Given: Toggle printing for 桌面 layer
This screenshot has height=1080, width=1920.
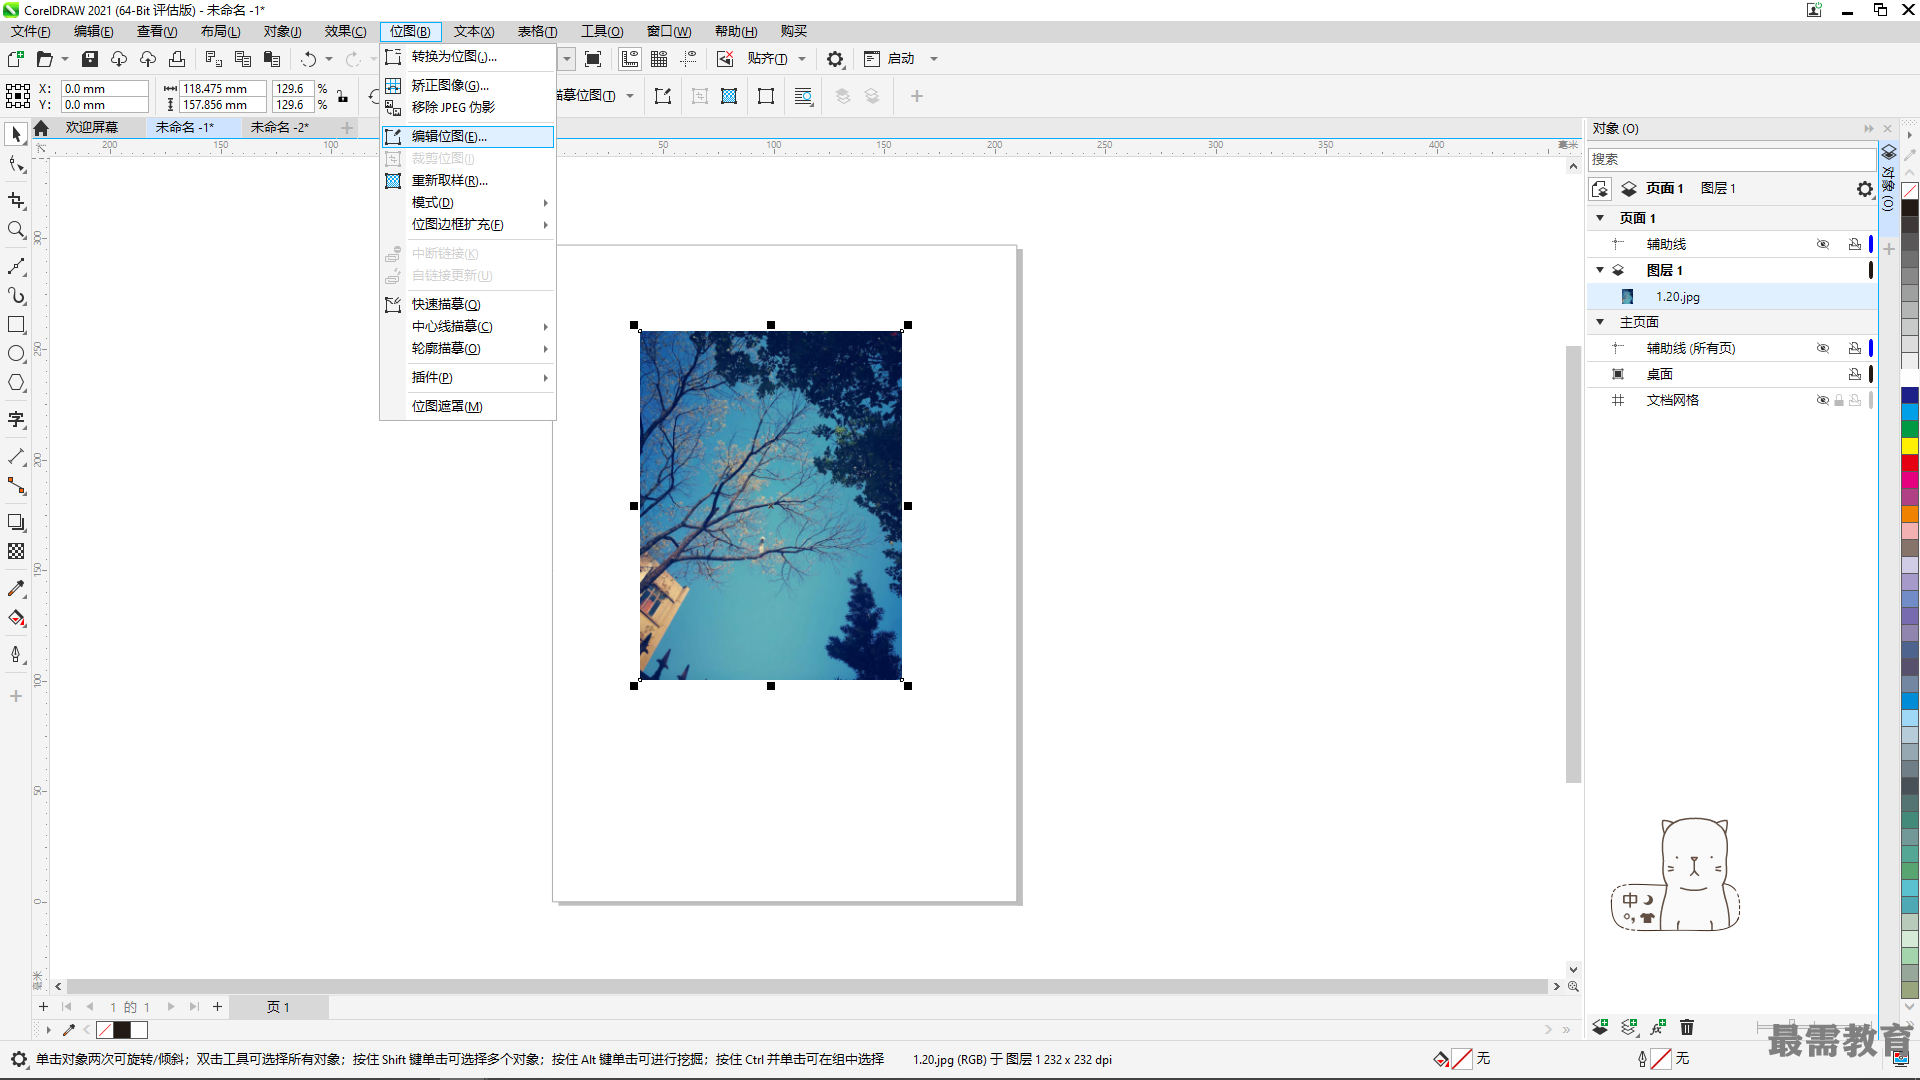Looking at the screenshot, I should click(x=1855, y=374).
